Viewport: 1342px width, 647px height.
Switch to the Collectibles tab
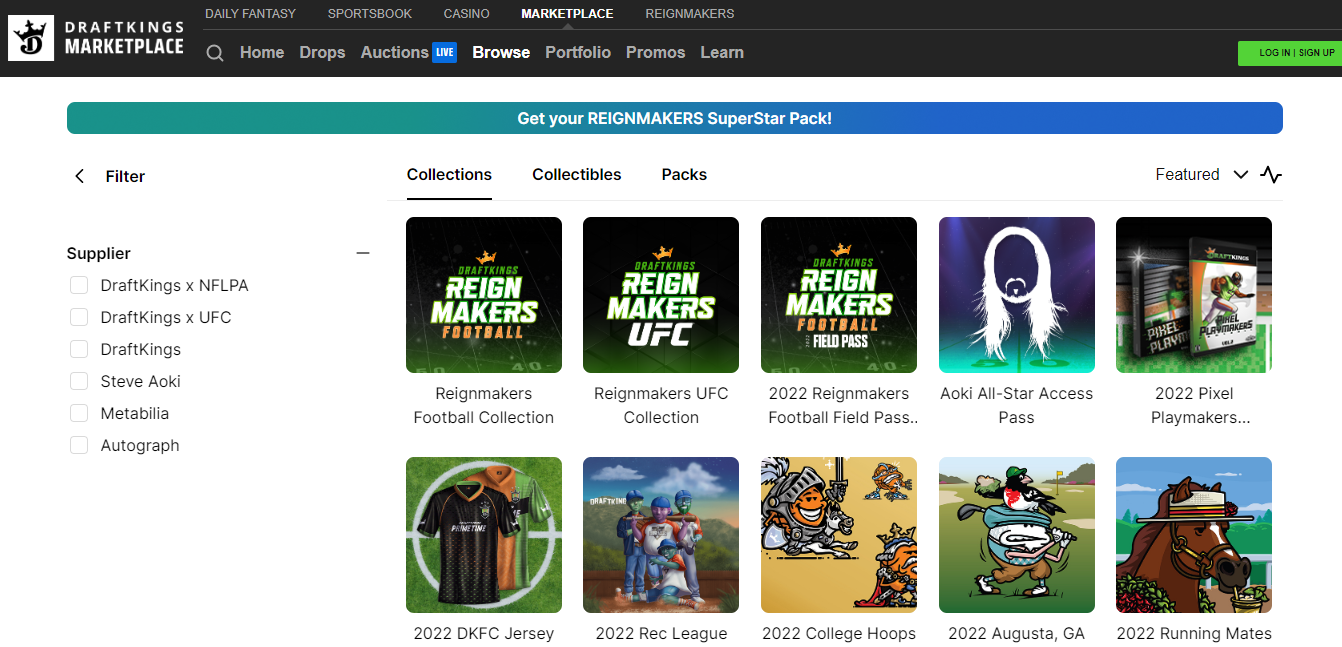click(576, 175)
